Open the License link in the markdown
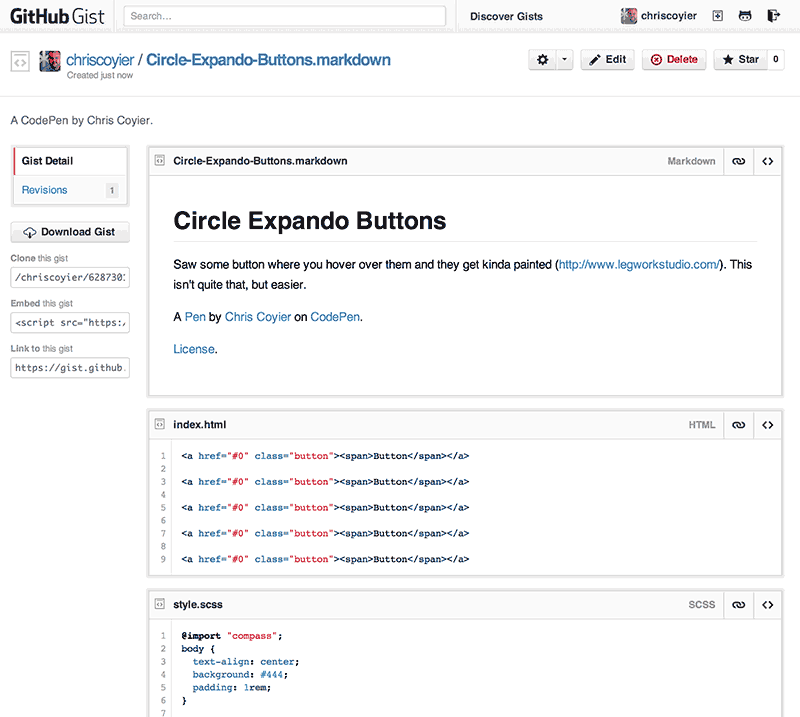800x717 pixels. coord(194,348)
